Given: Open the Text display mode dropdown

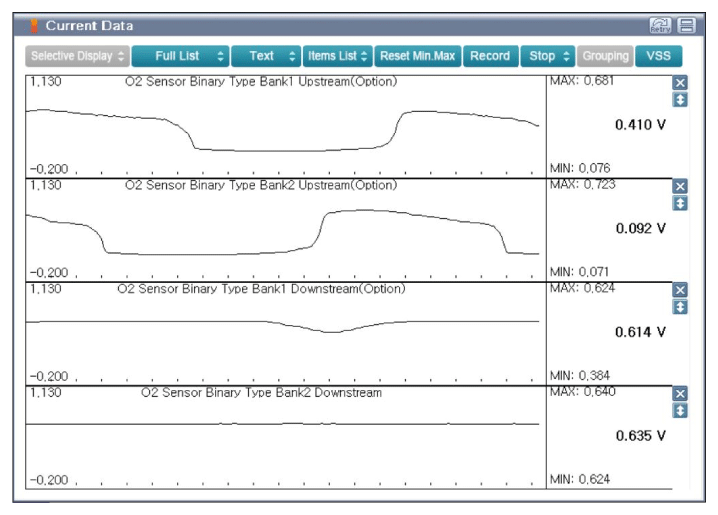Looking at the screenshot, I should [266, 56].
